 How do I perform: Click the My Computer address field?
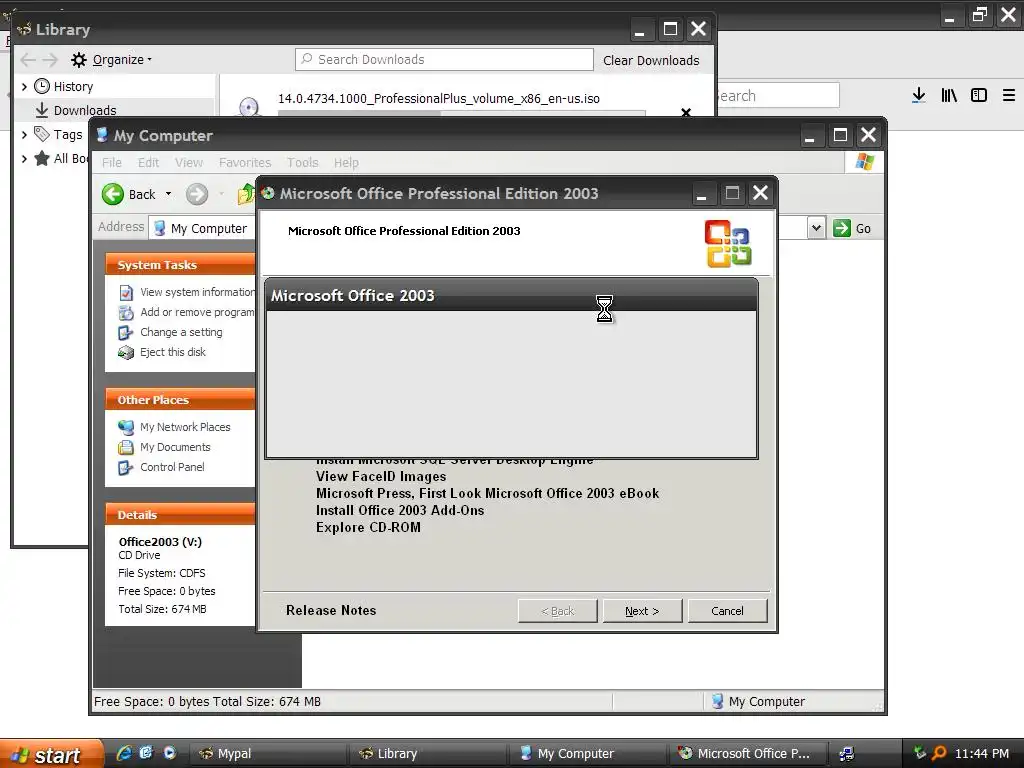pyautogui.click(x=479, y=228)
